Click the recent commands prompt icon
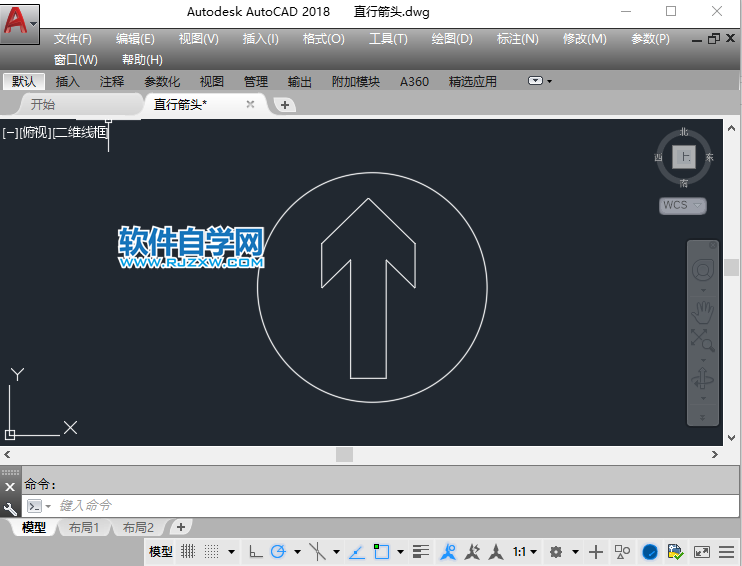The height and width of the screenshot is (566, 742). click(35, 506)
